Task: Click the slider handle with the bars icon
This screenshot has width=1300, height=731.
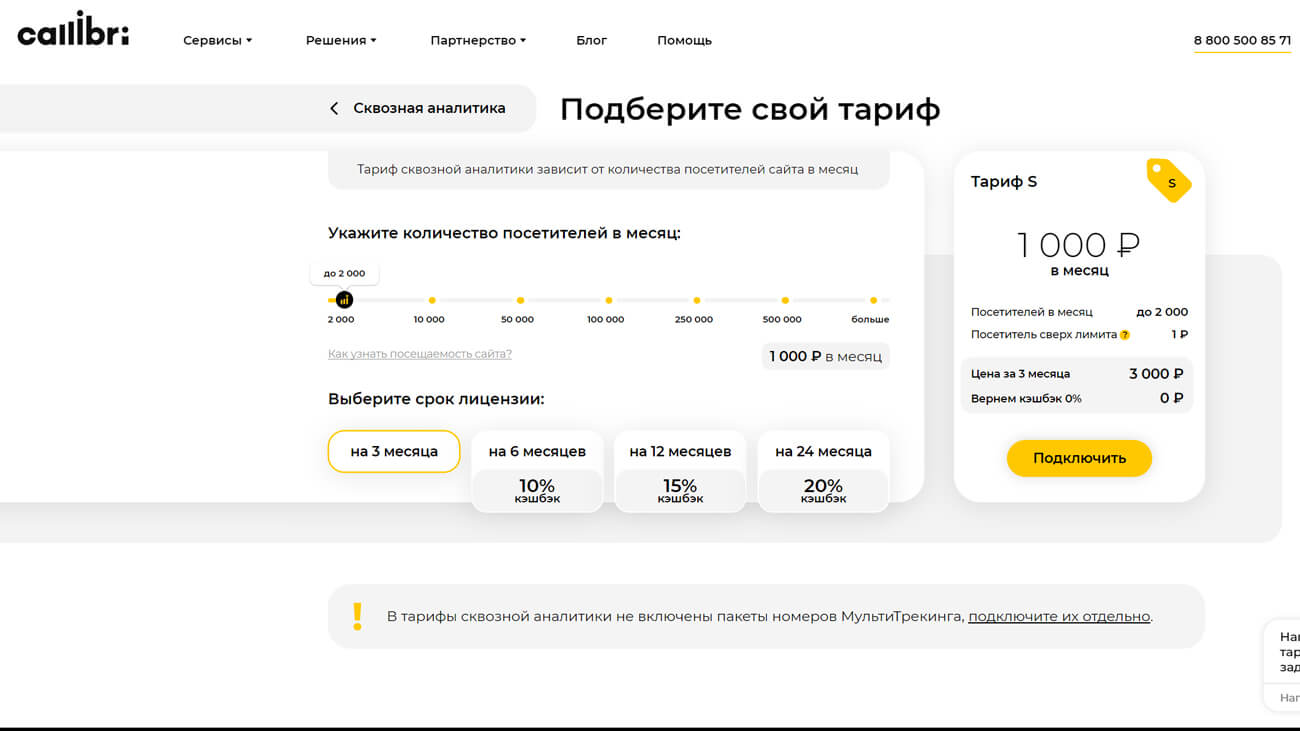Action: coord(344,300)
